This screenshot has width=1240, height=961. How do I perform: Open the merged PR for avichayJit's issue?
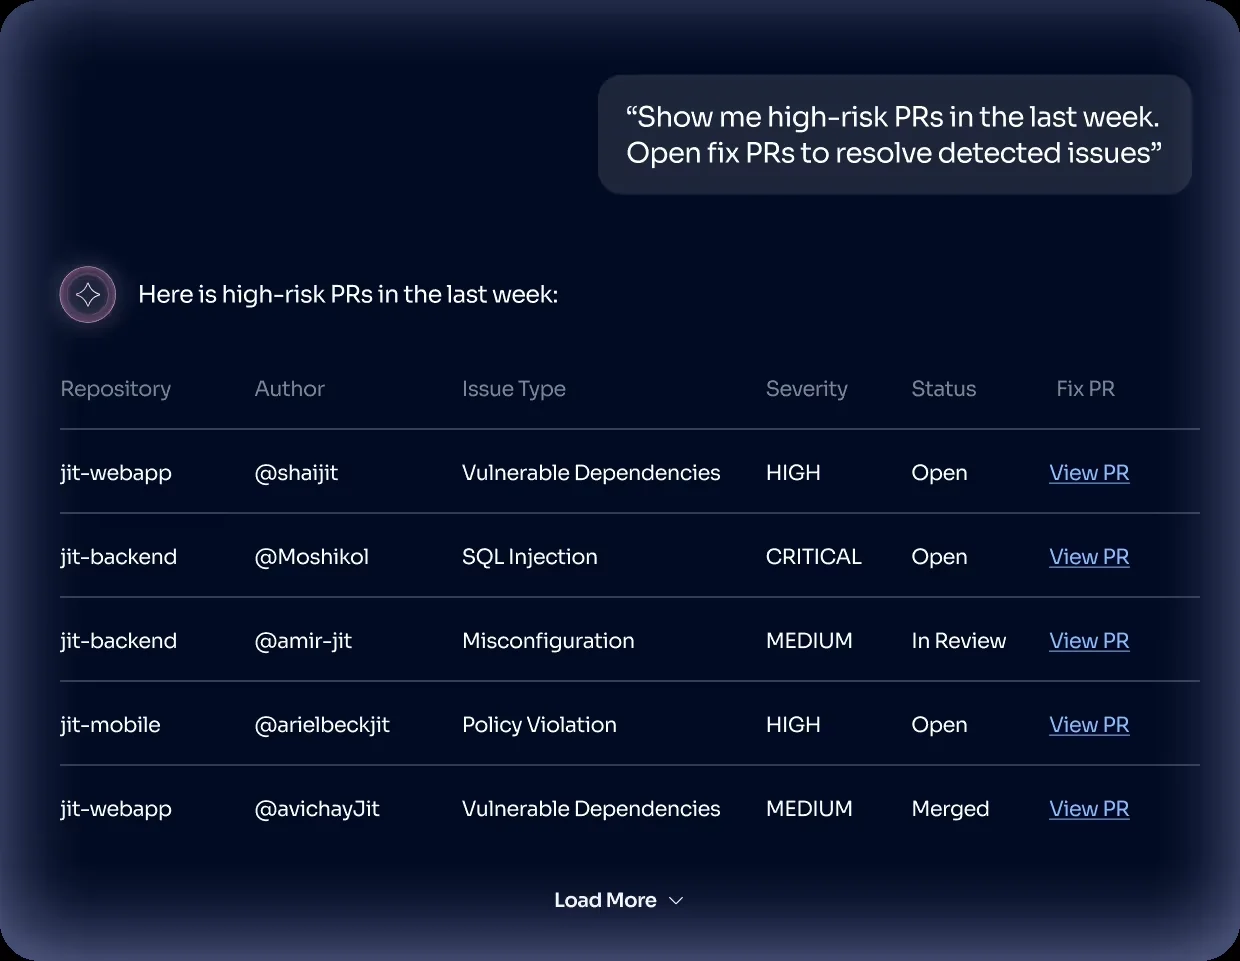[1089, 808]
